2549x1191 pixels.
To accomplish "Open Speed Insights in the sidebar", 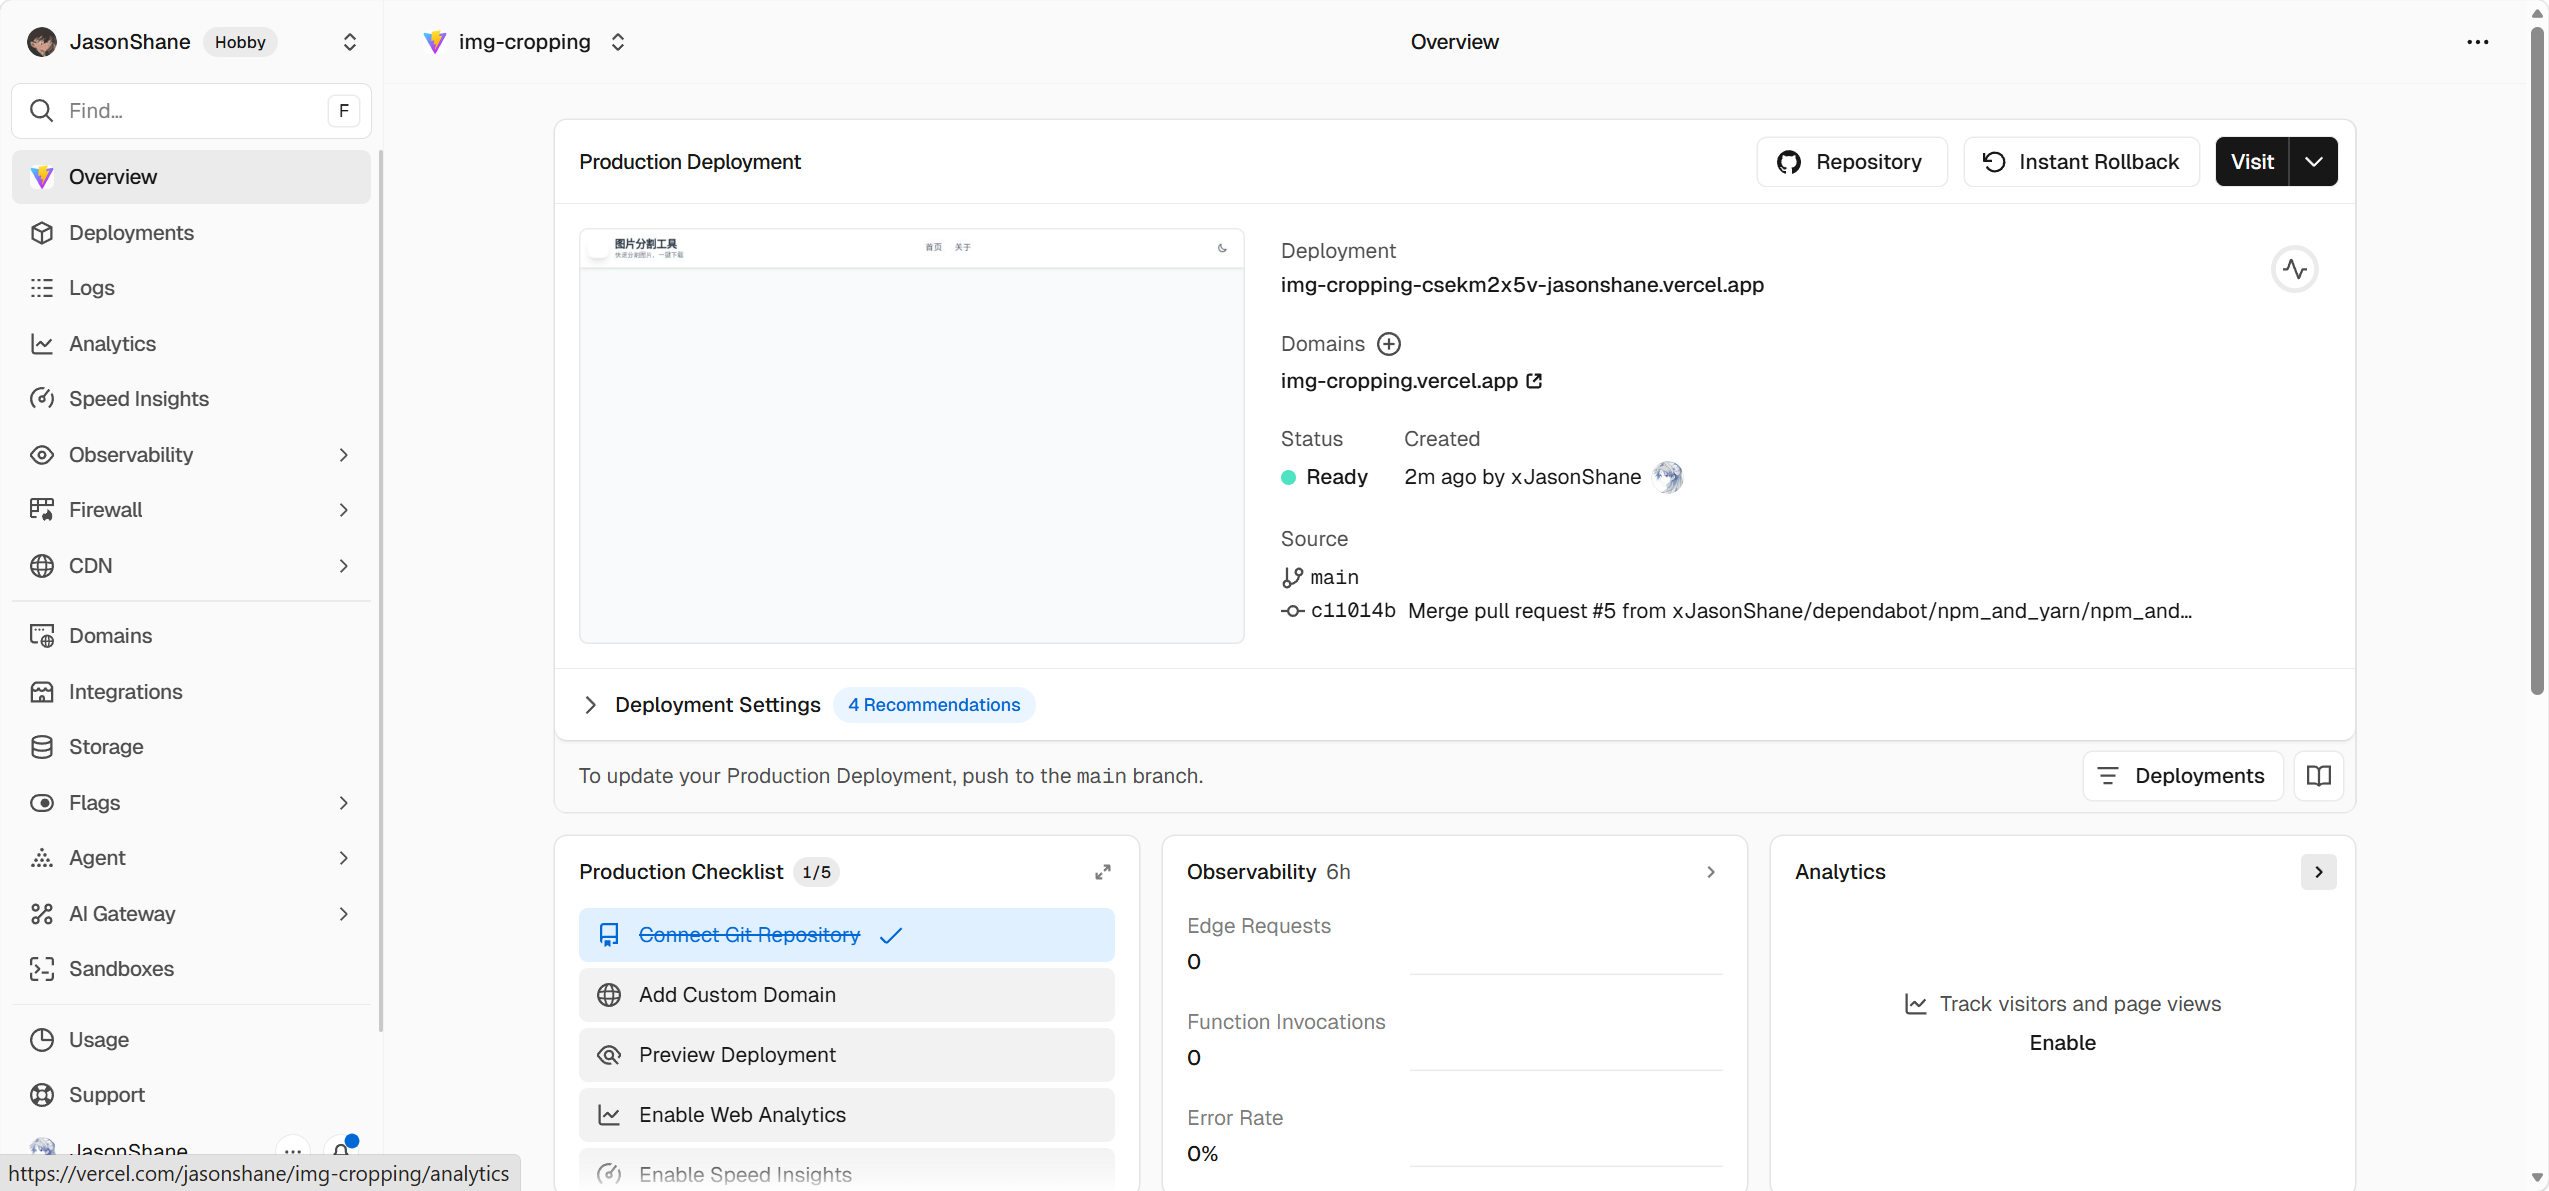I will (x=138, y=399).
